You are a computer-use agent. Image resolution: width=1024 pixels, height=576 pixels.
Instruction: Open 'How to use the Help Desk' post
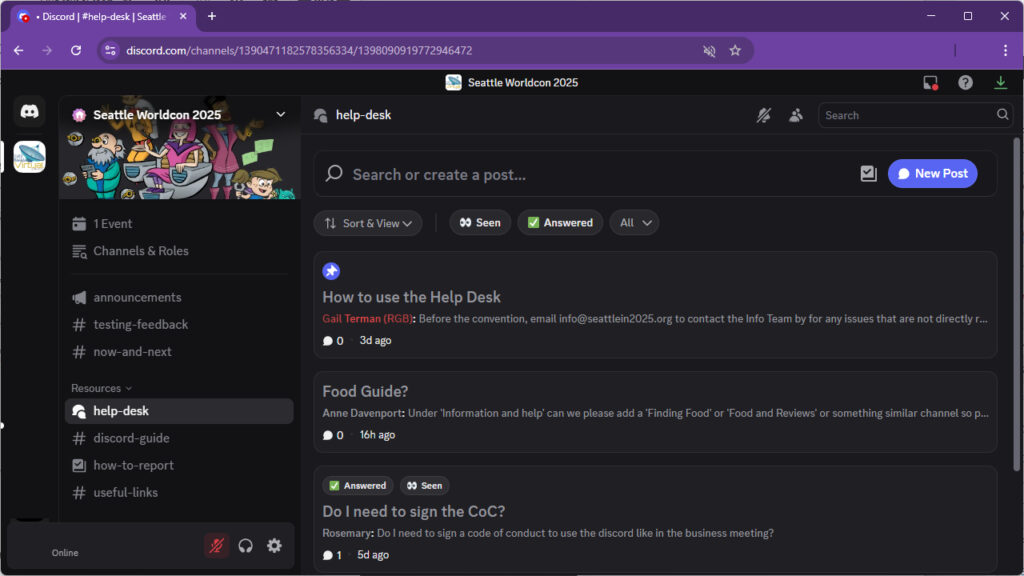point(655,305)
